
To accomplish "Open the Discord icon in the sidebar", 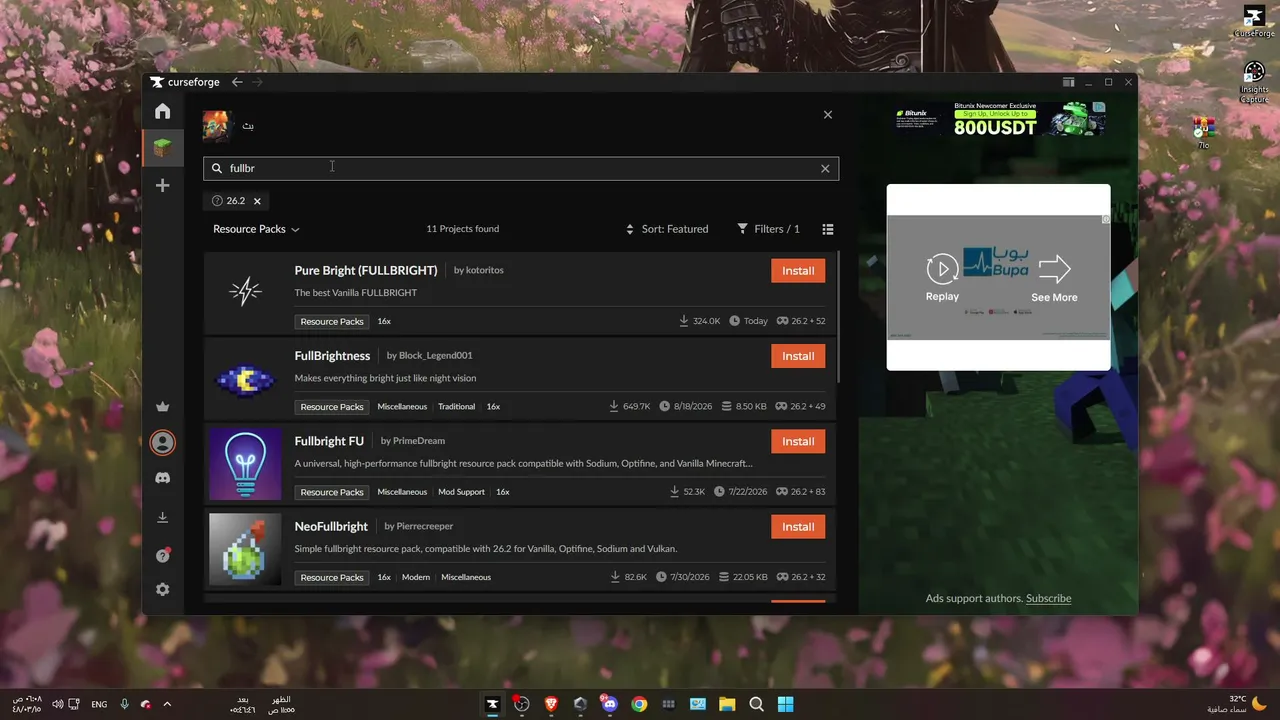I will [162, 478].
